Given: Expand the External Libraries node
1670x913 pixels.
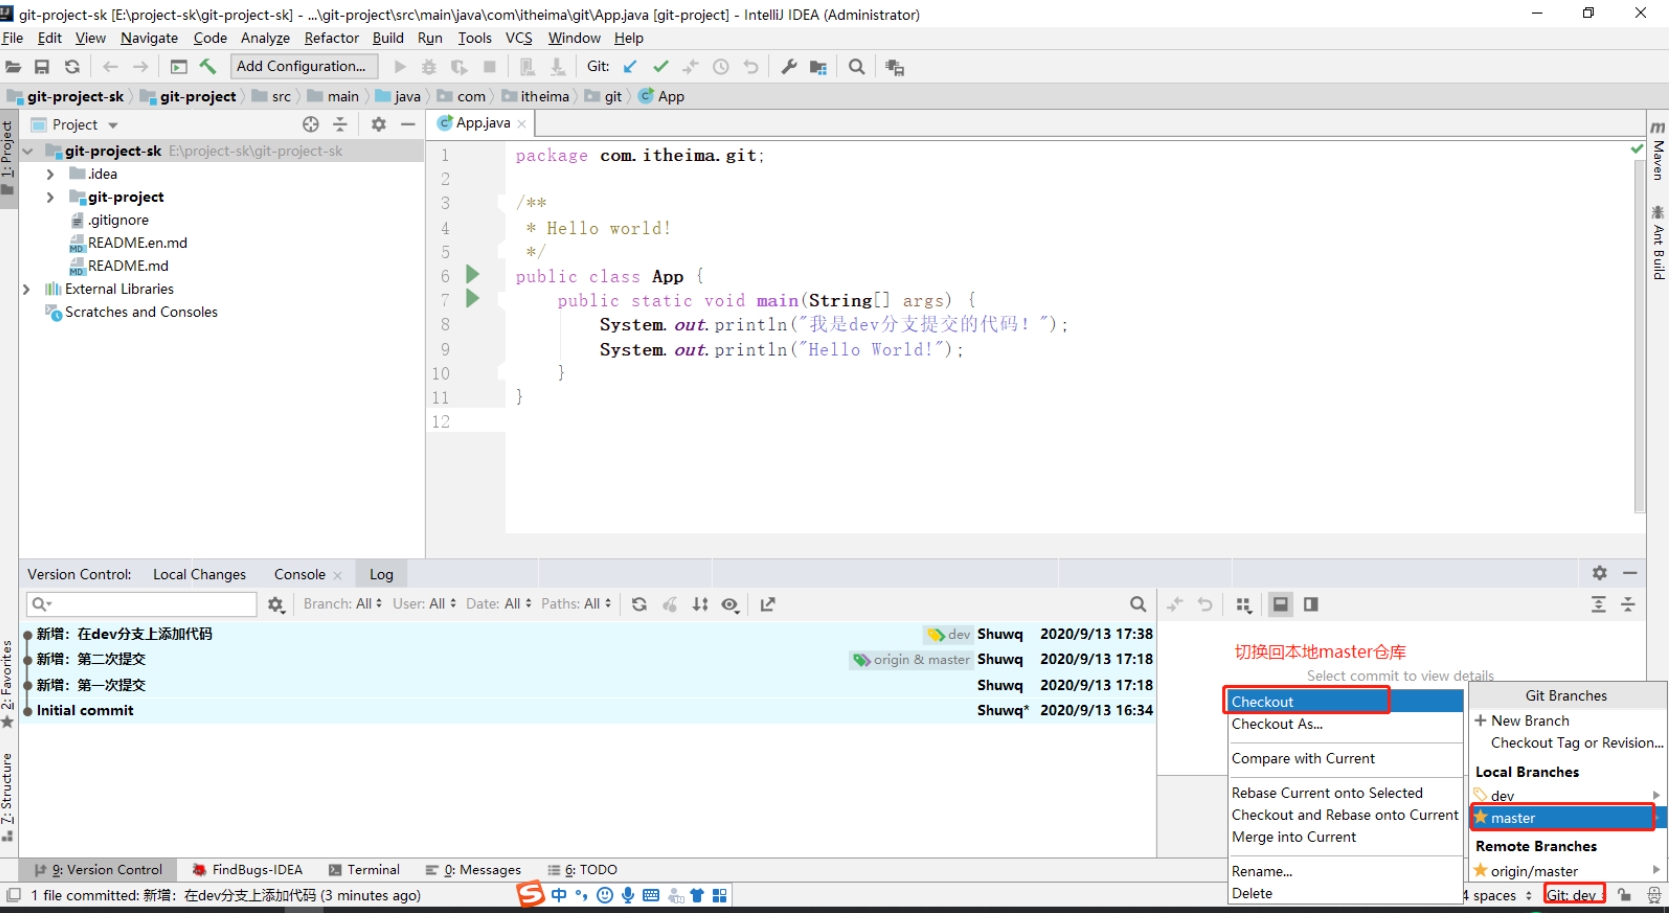Looking at the screenshot, I should pos(27,289).
